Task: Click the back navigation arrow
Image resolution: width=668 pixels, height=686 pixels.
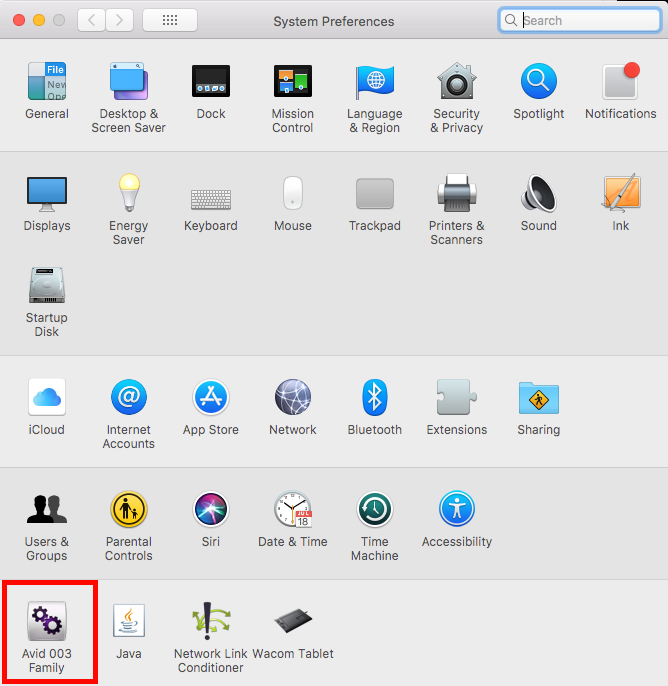Action: 91,20
